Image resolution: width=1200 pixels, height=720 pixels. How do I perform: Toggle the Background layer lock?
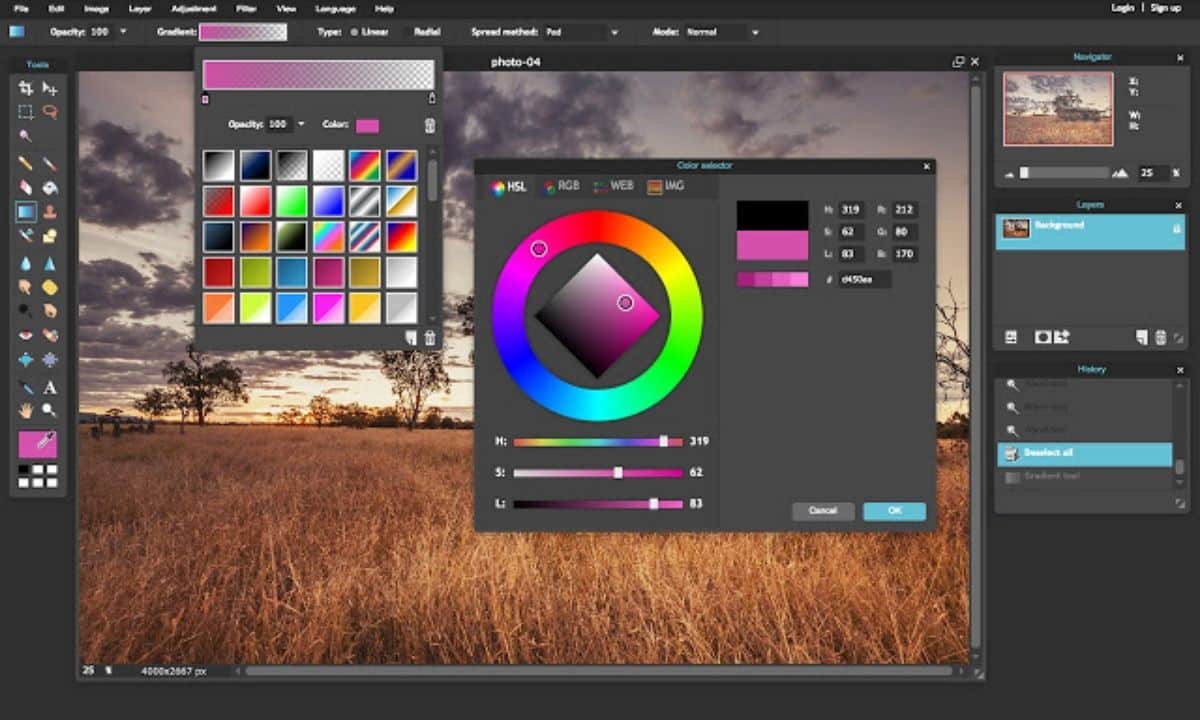tap(1176, 229)
